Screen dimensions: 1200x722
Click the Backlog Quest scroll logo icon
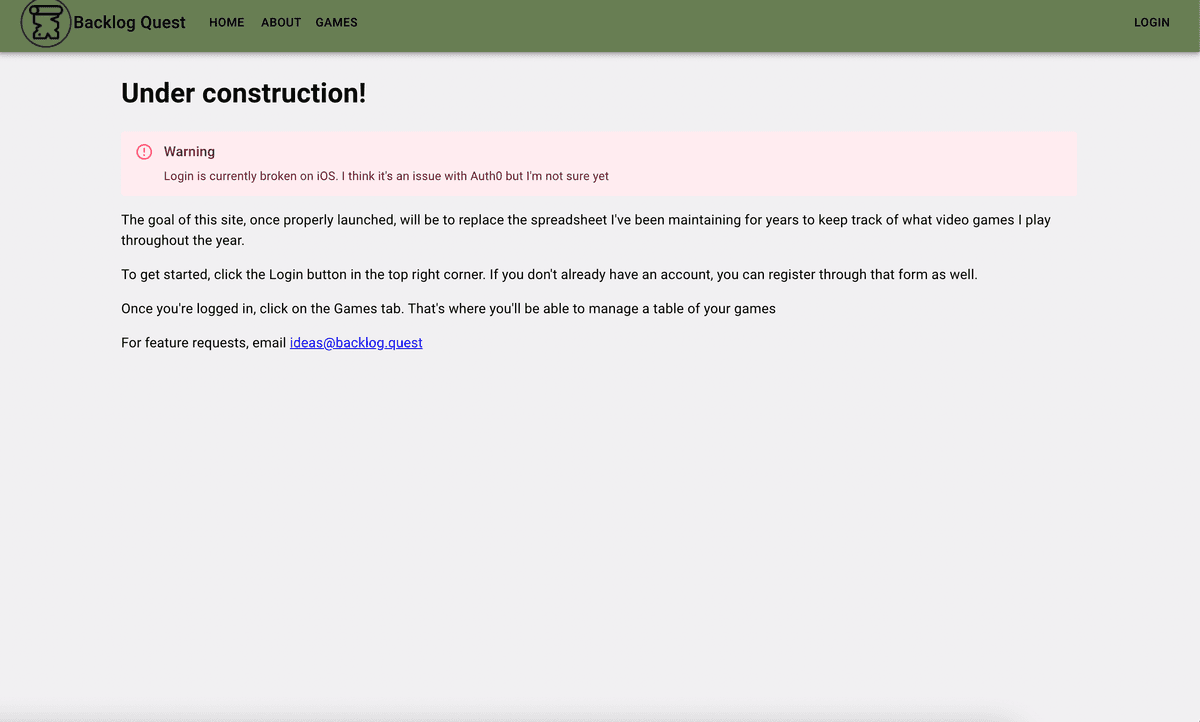pyautogui.click(x=45, y=22)
